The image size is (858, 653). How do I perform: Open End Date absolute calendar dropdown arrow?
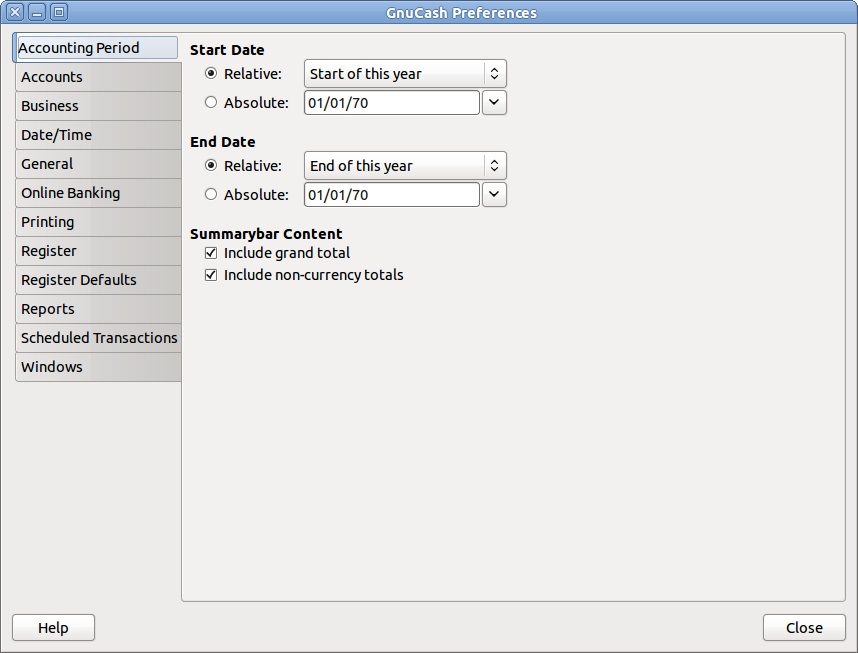click(x=494, y=195)
